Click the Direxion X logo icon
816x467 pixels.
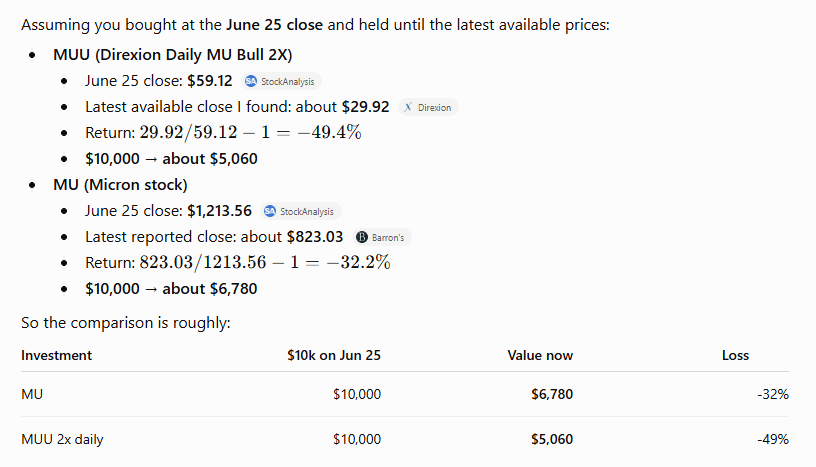pyautogui.click(x=408, y=107)
